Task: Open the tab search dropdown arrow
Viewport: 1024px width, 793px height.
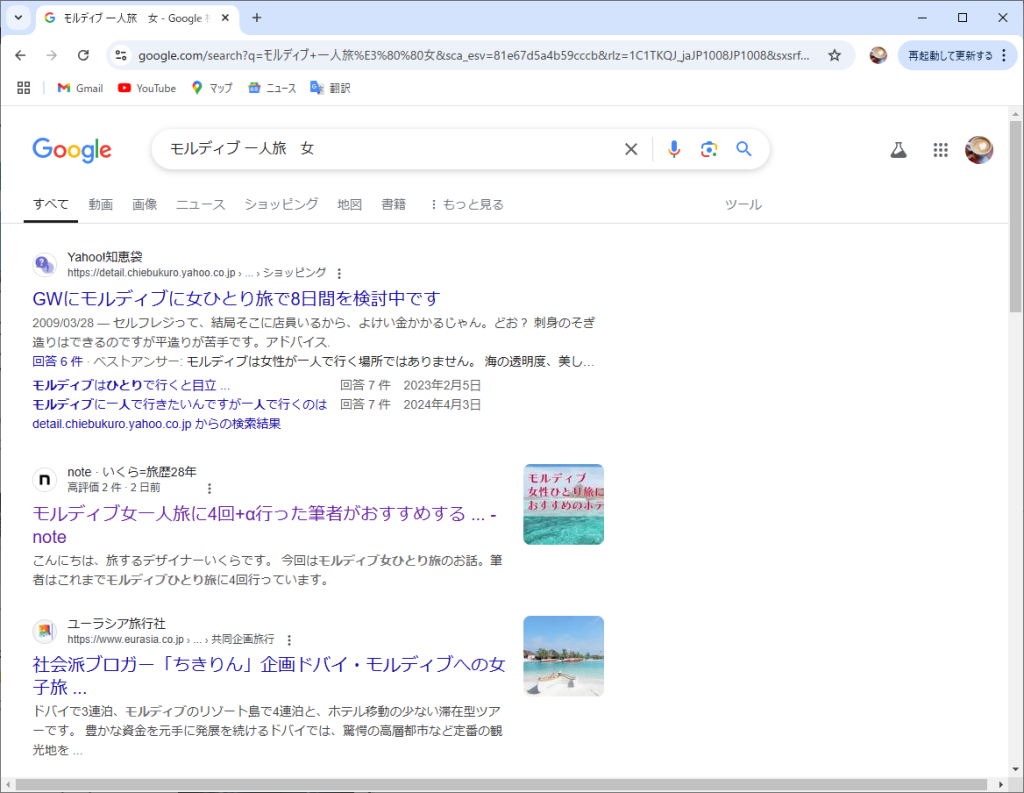Action: coord(18,18)
